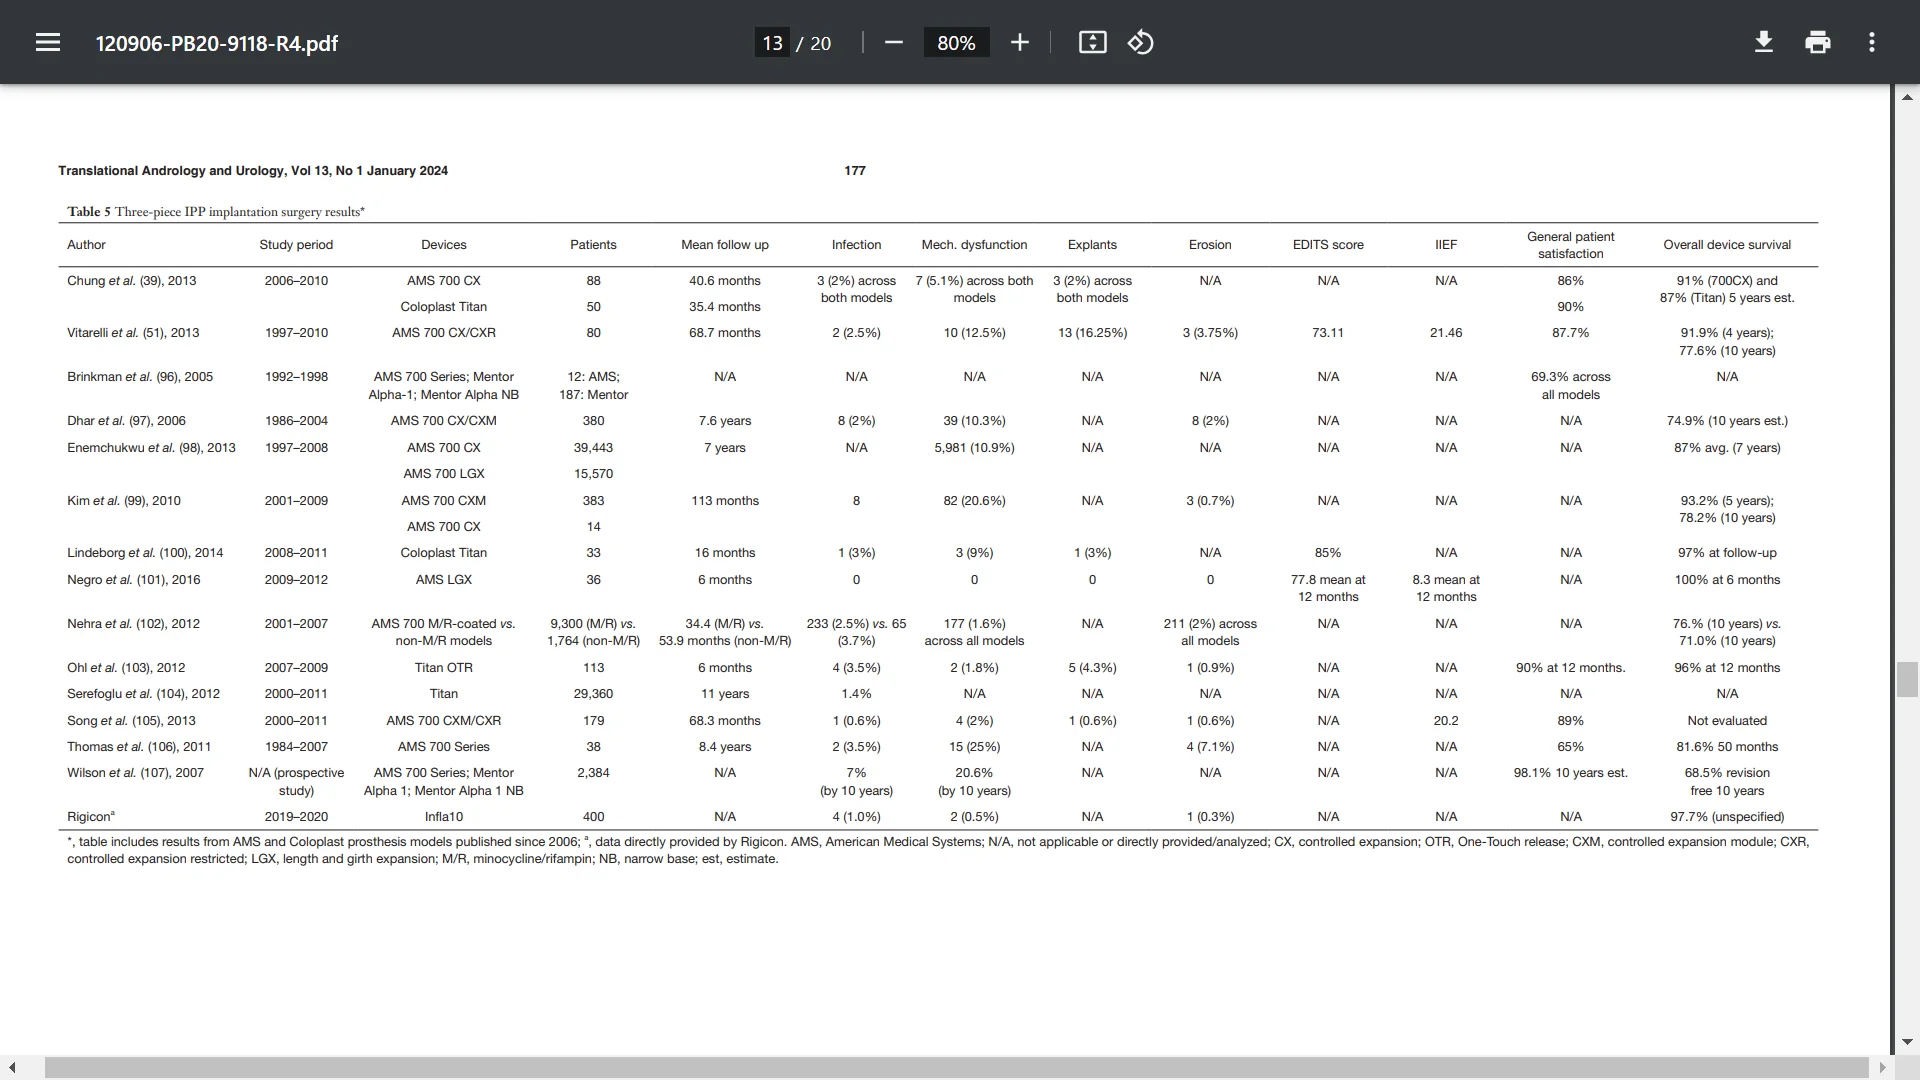Viewport: 1920px width, 1080px height.
Task: Click the 'Devices' column header
Action: pos(444,245)
